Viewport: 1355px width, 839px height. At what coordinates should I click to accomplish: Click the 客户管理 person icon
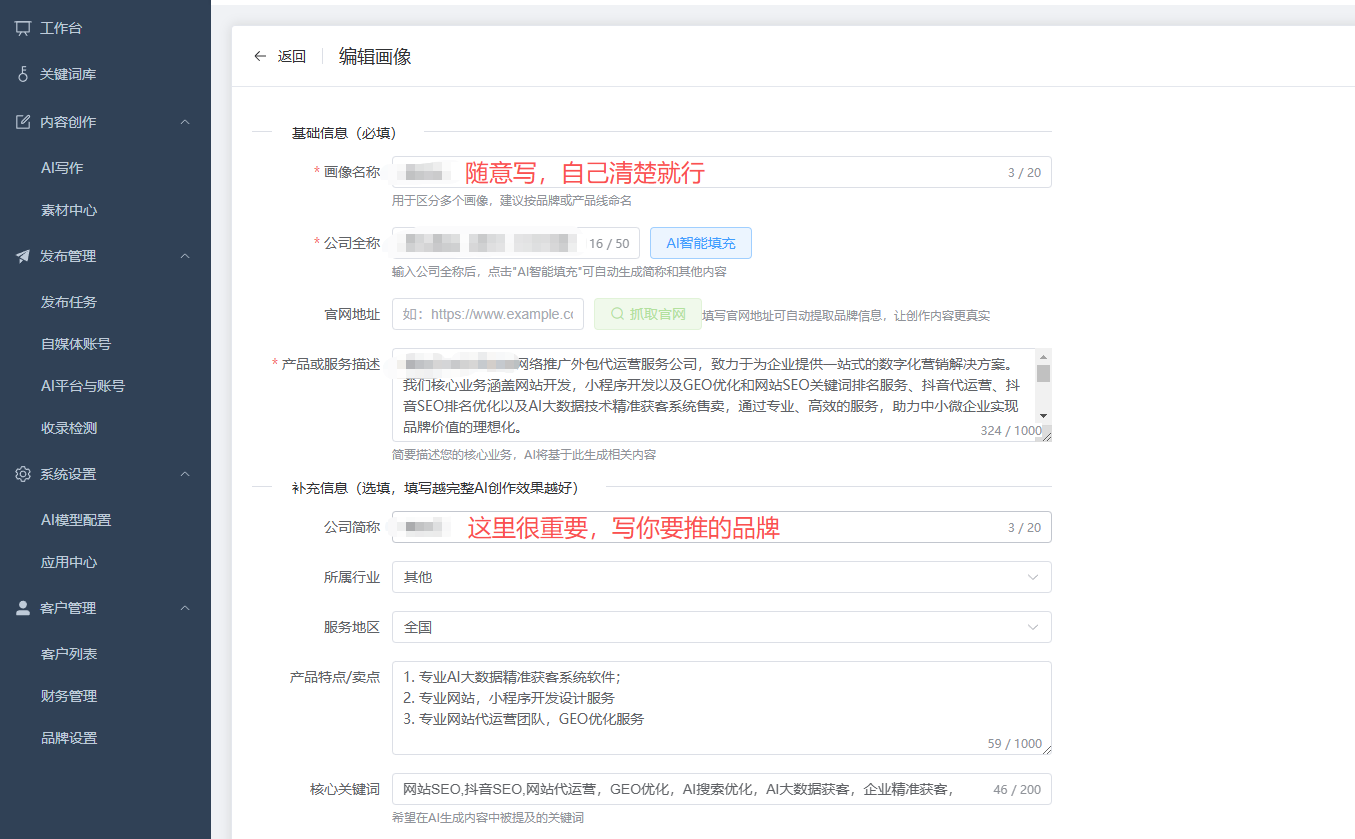point(24,607)
